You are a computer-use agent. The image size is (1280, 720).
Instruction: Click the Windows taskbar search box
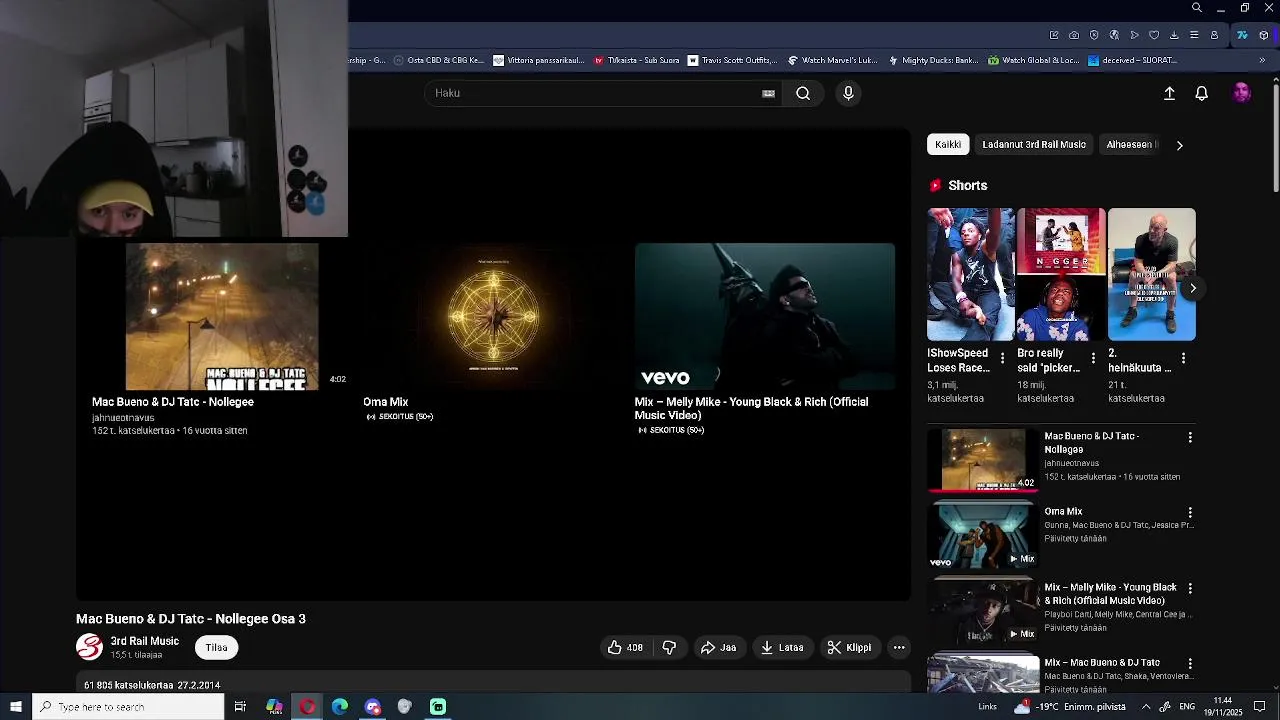(x=128, y=707)
